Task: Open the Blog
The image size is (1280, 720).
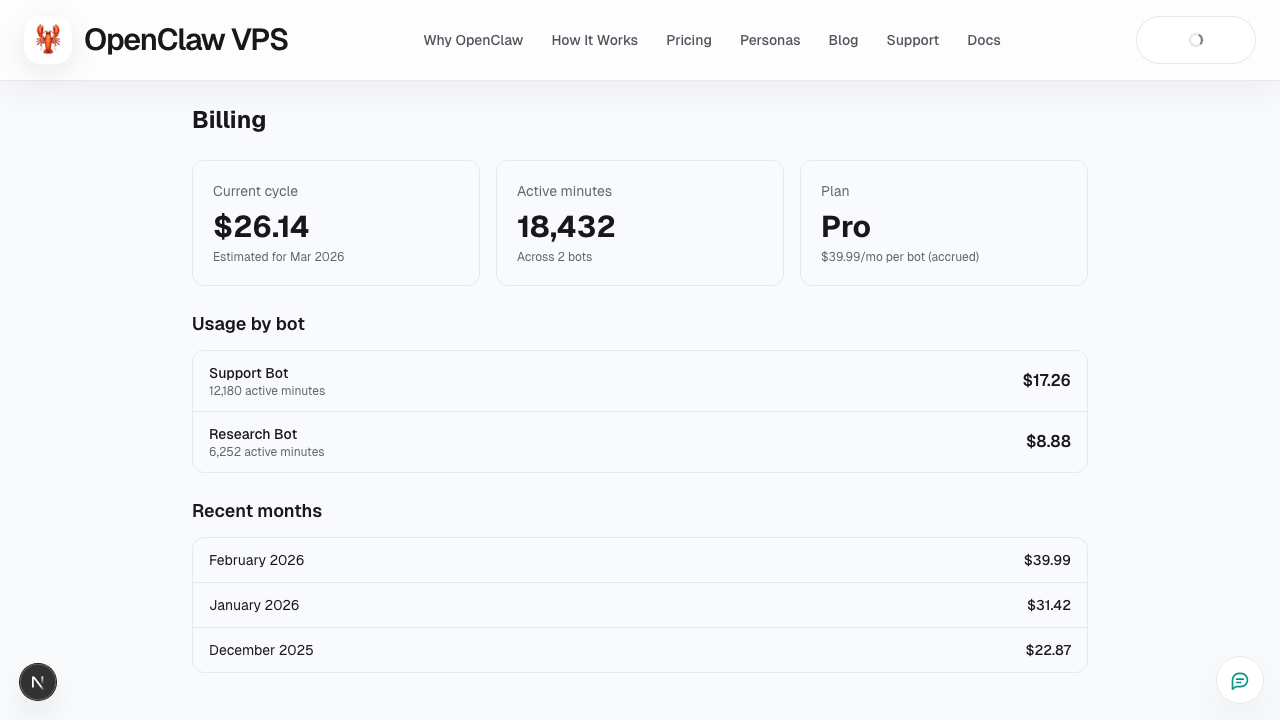Action: 843,40
